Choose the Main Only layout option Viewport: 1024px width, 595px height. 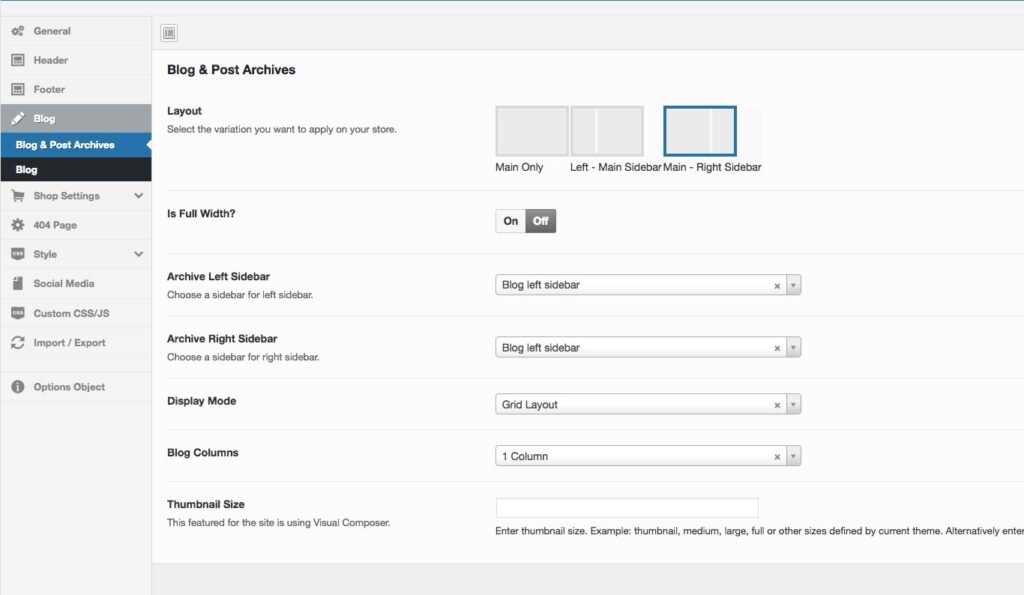click(531, 132)
